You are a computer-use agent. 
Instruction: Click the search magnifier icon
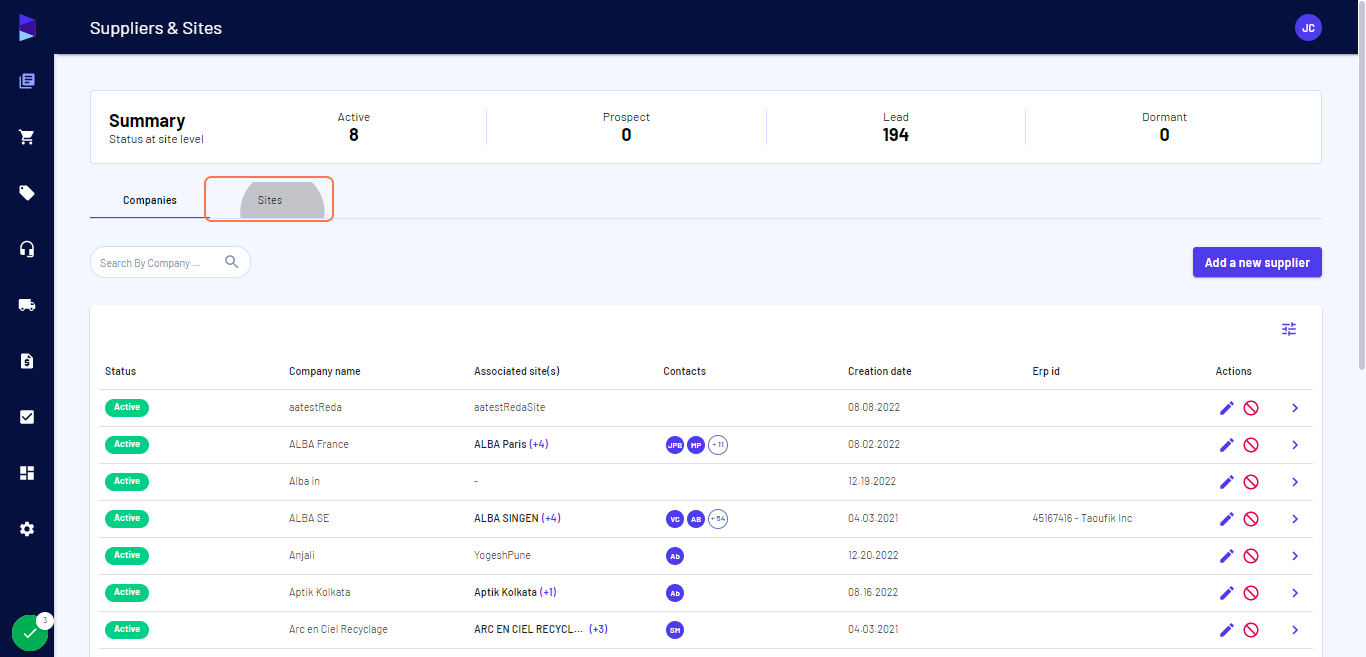click(232, 262)
